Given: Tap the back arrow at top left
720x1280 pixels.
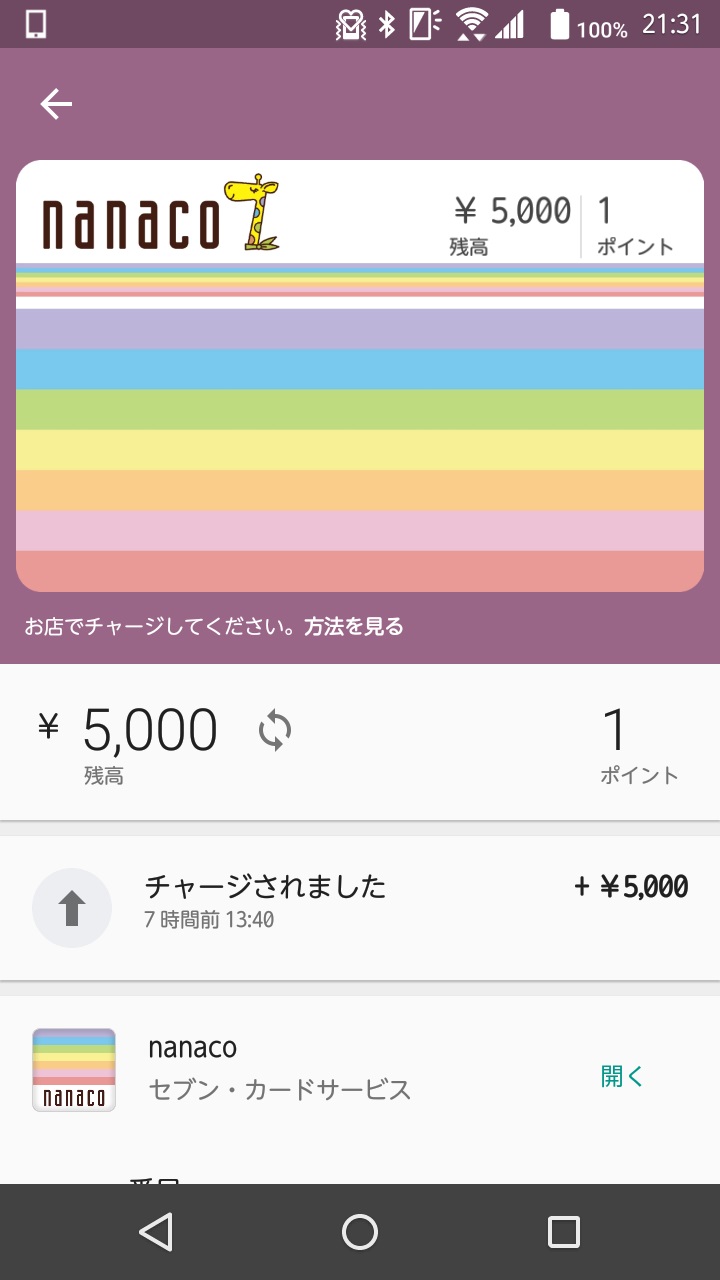Looking at the screenshot, I should click(56, 104).
